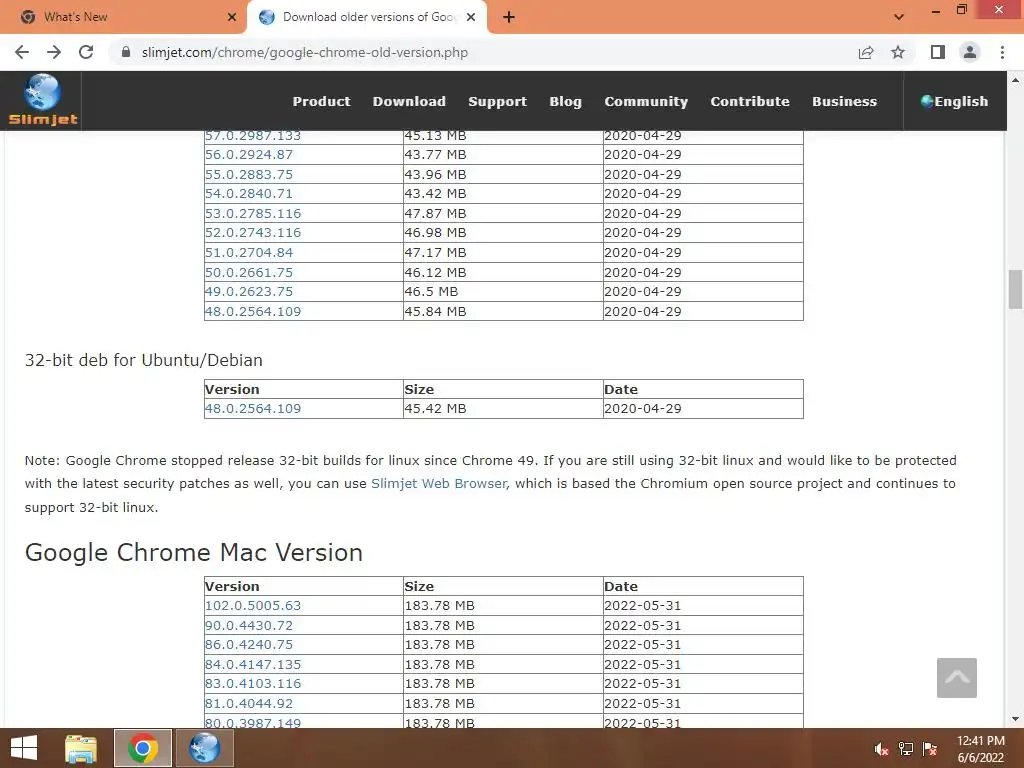
Task: Open a new browser tab
Action: point(509,18)
